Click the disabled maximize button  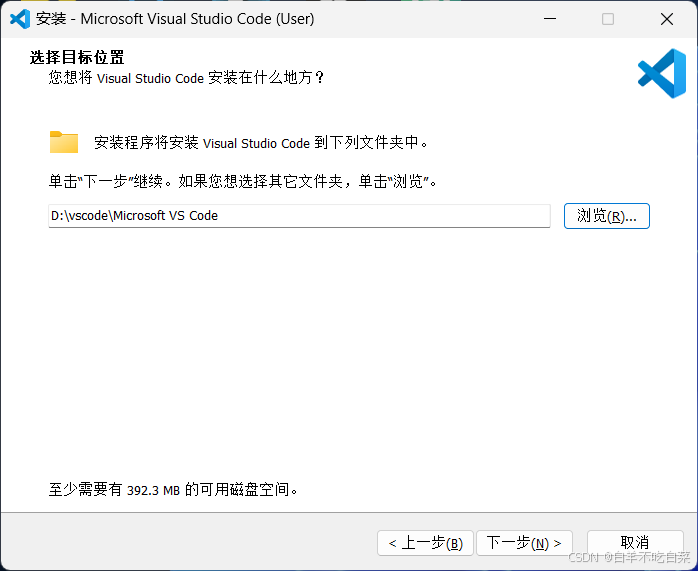point(608,19)
